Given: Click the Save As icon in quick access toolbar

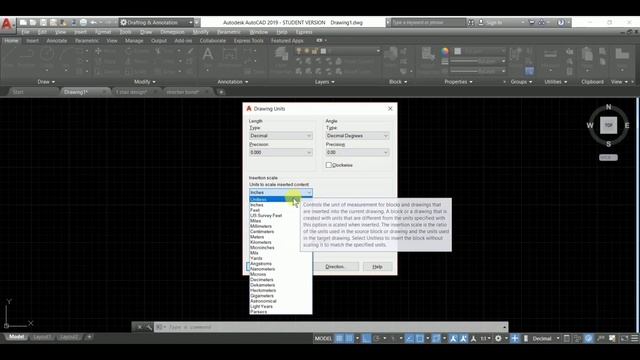Looking at the screenshot, I should coord(53,22).
